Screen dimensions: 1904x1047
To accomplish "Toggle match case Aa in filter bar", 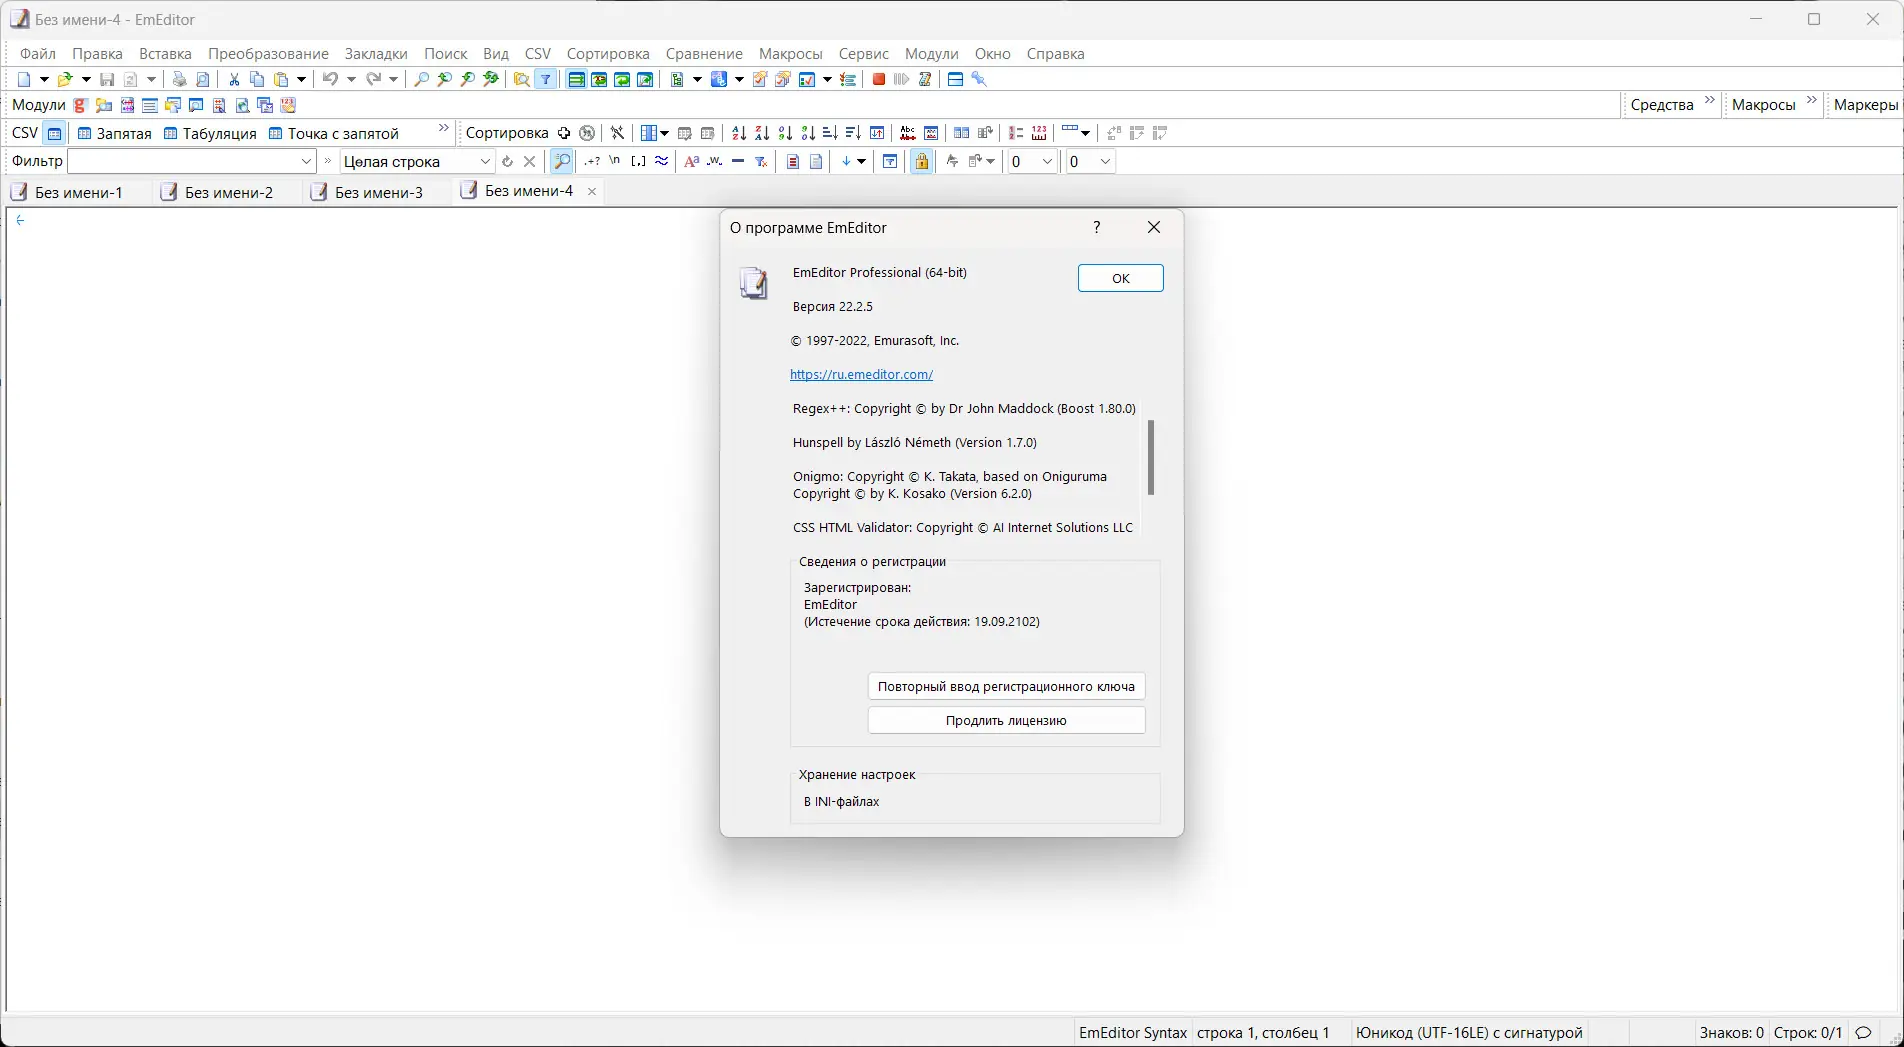I will (x=691, y=161).
